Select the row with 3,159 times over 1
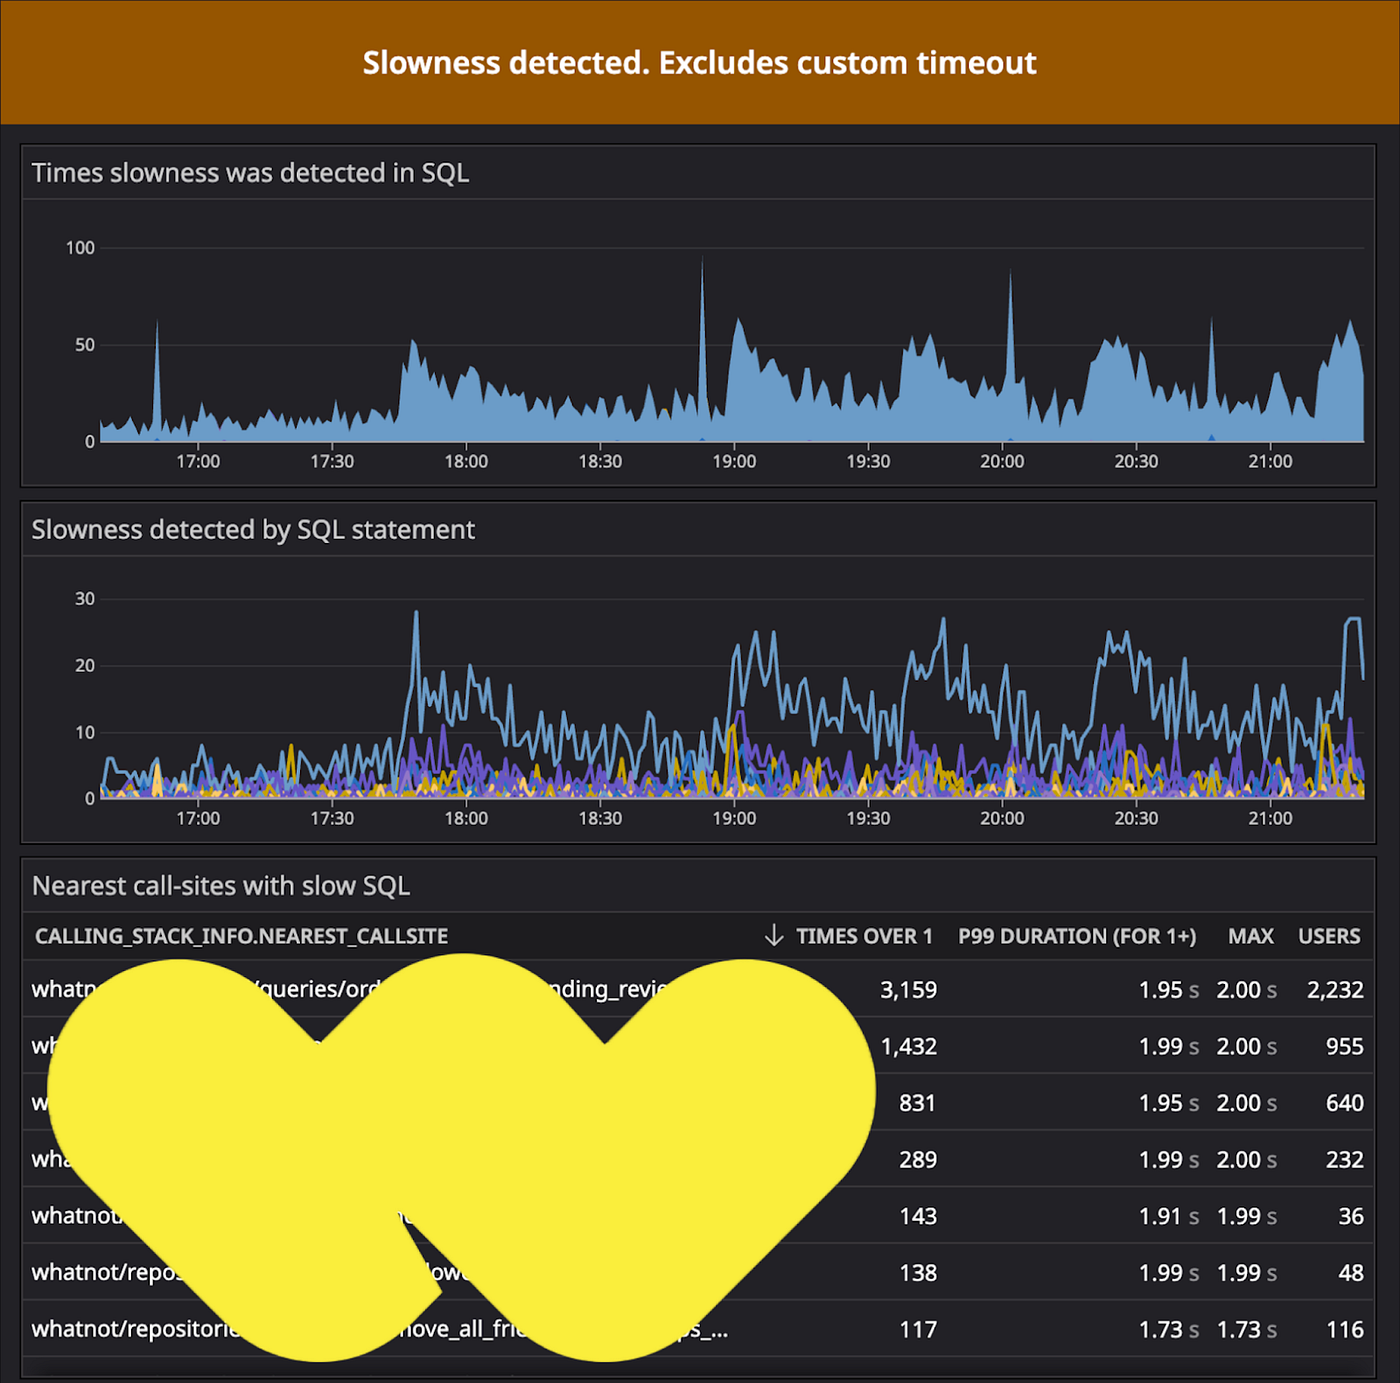1400x1383 pixels. coord(908,989)
